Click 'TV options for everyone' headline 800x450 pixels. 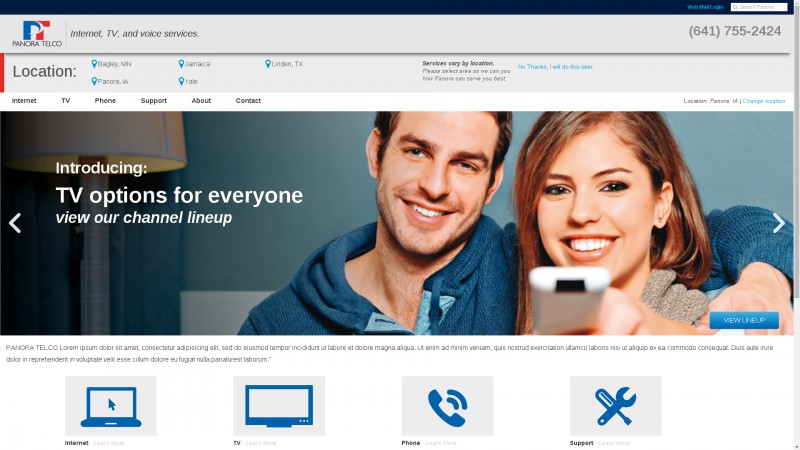click(179, 195)
